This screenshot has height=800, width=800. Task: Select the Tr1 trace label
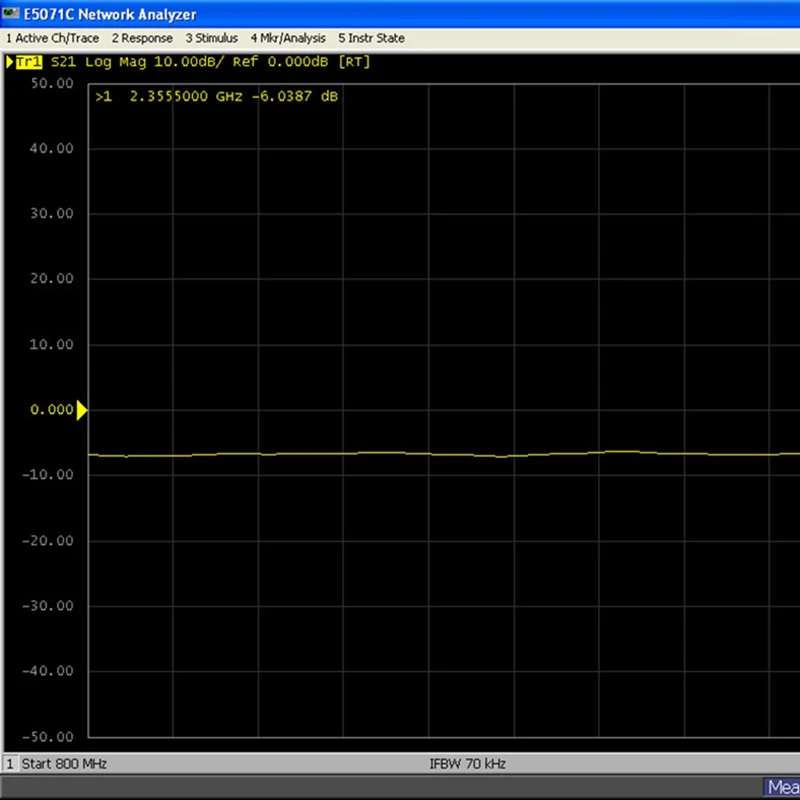coord(29,62)
